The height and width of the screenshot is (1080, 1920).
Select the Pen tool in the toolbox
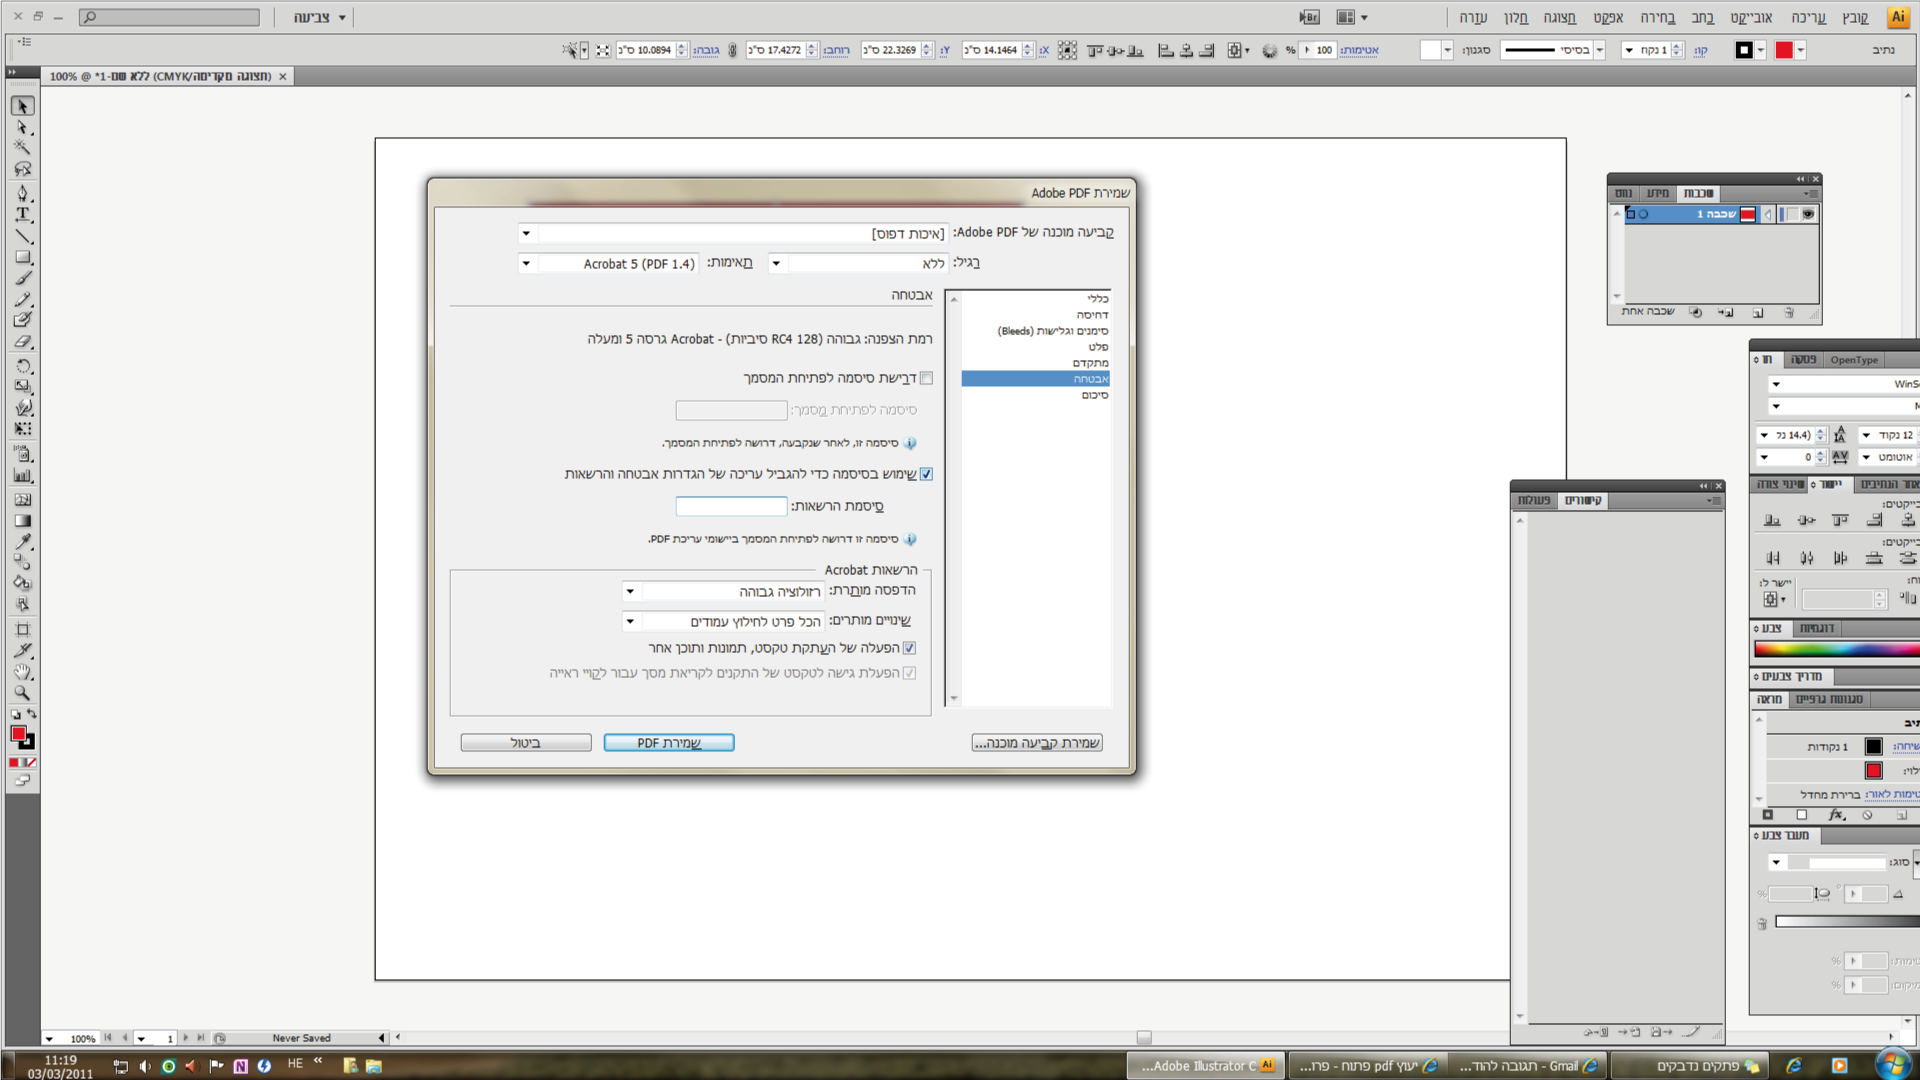click(x=23, y=193)
